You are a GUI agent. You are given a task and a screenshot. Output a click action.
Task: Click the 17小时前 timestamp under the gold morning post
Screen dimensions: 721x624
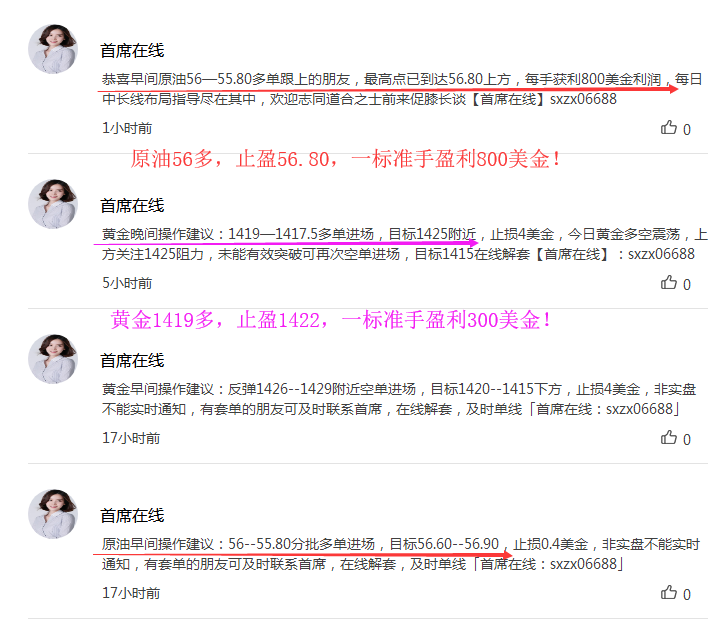pyautogui.click(x=131, y=438)
